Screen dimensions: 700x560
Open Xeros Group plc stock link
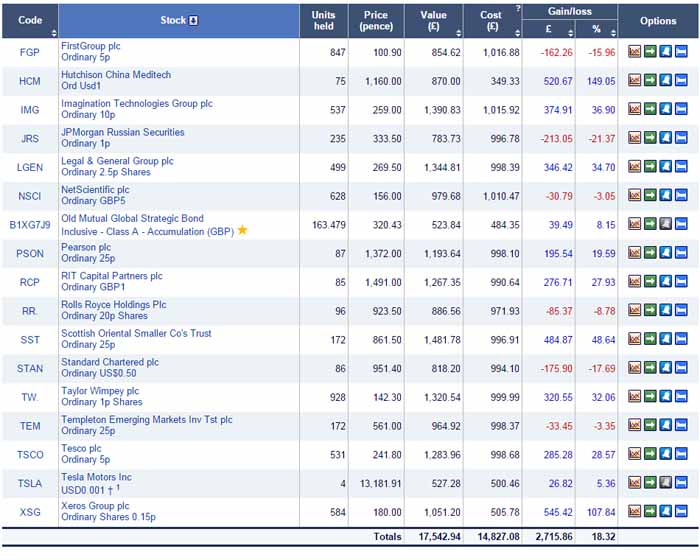click(95, 506)
